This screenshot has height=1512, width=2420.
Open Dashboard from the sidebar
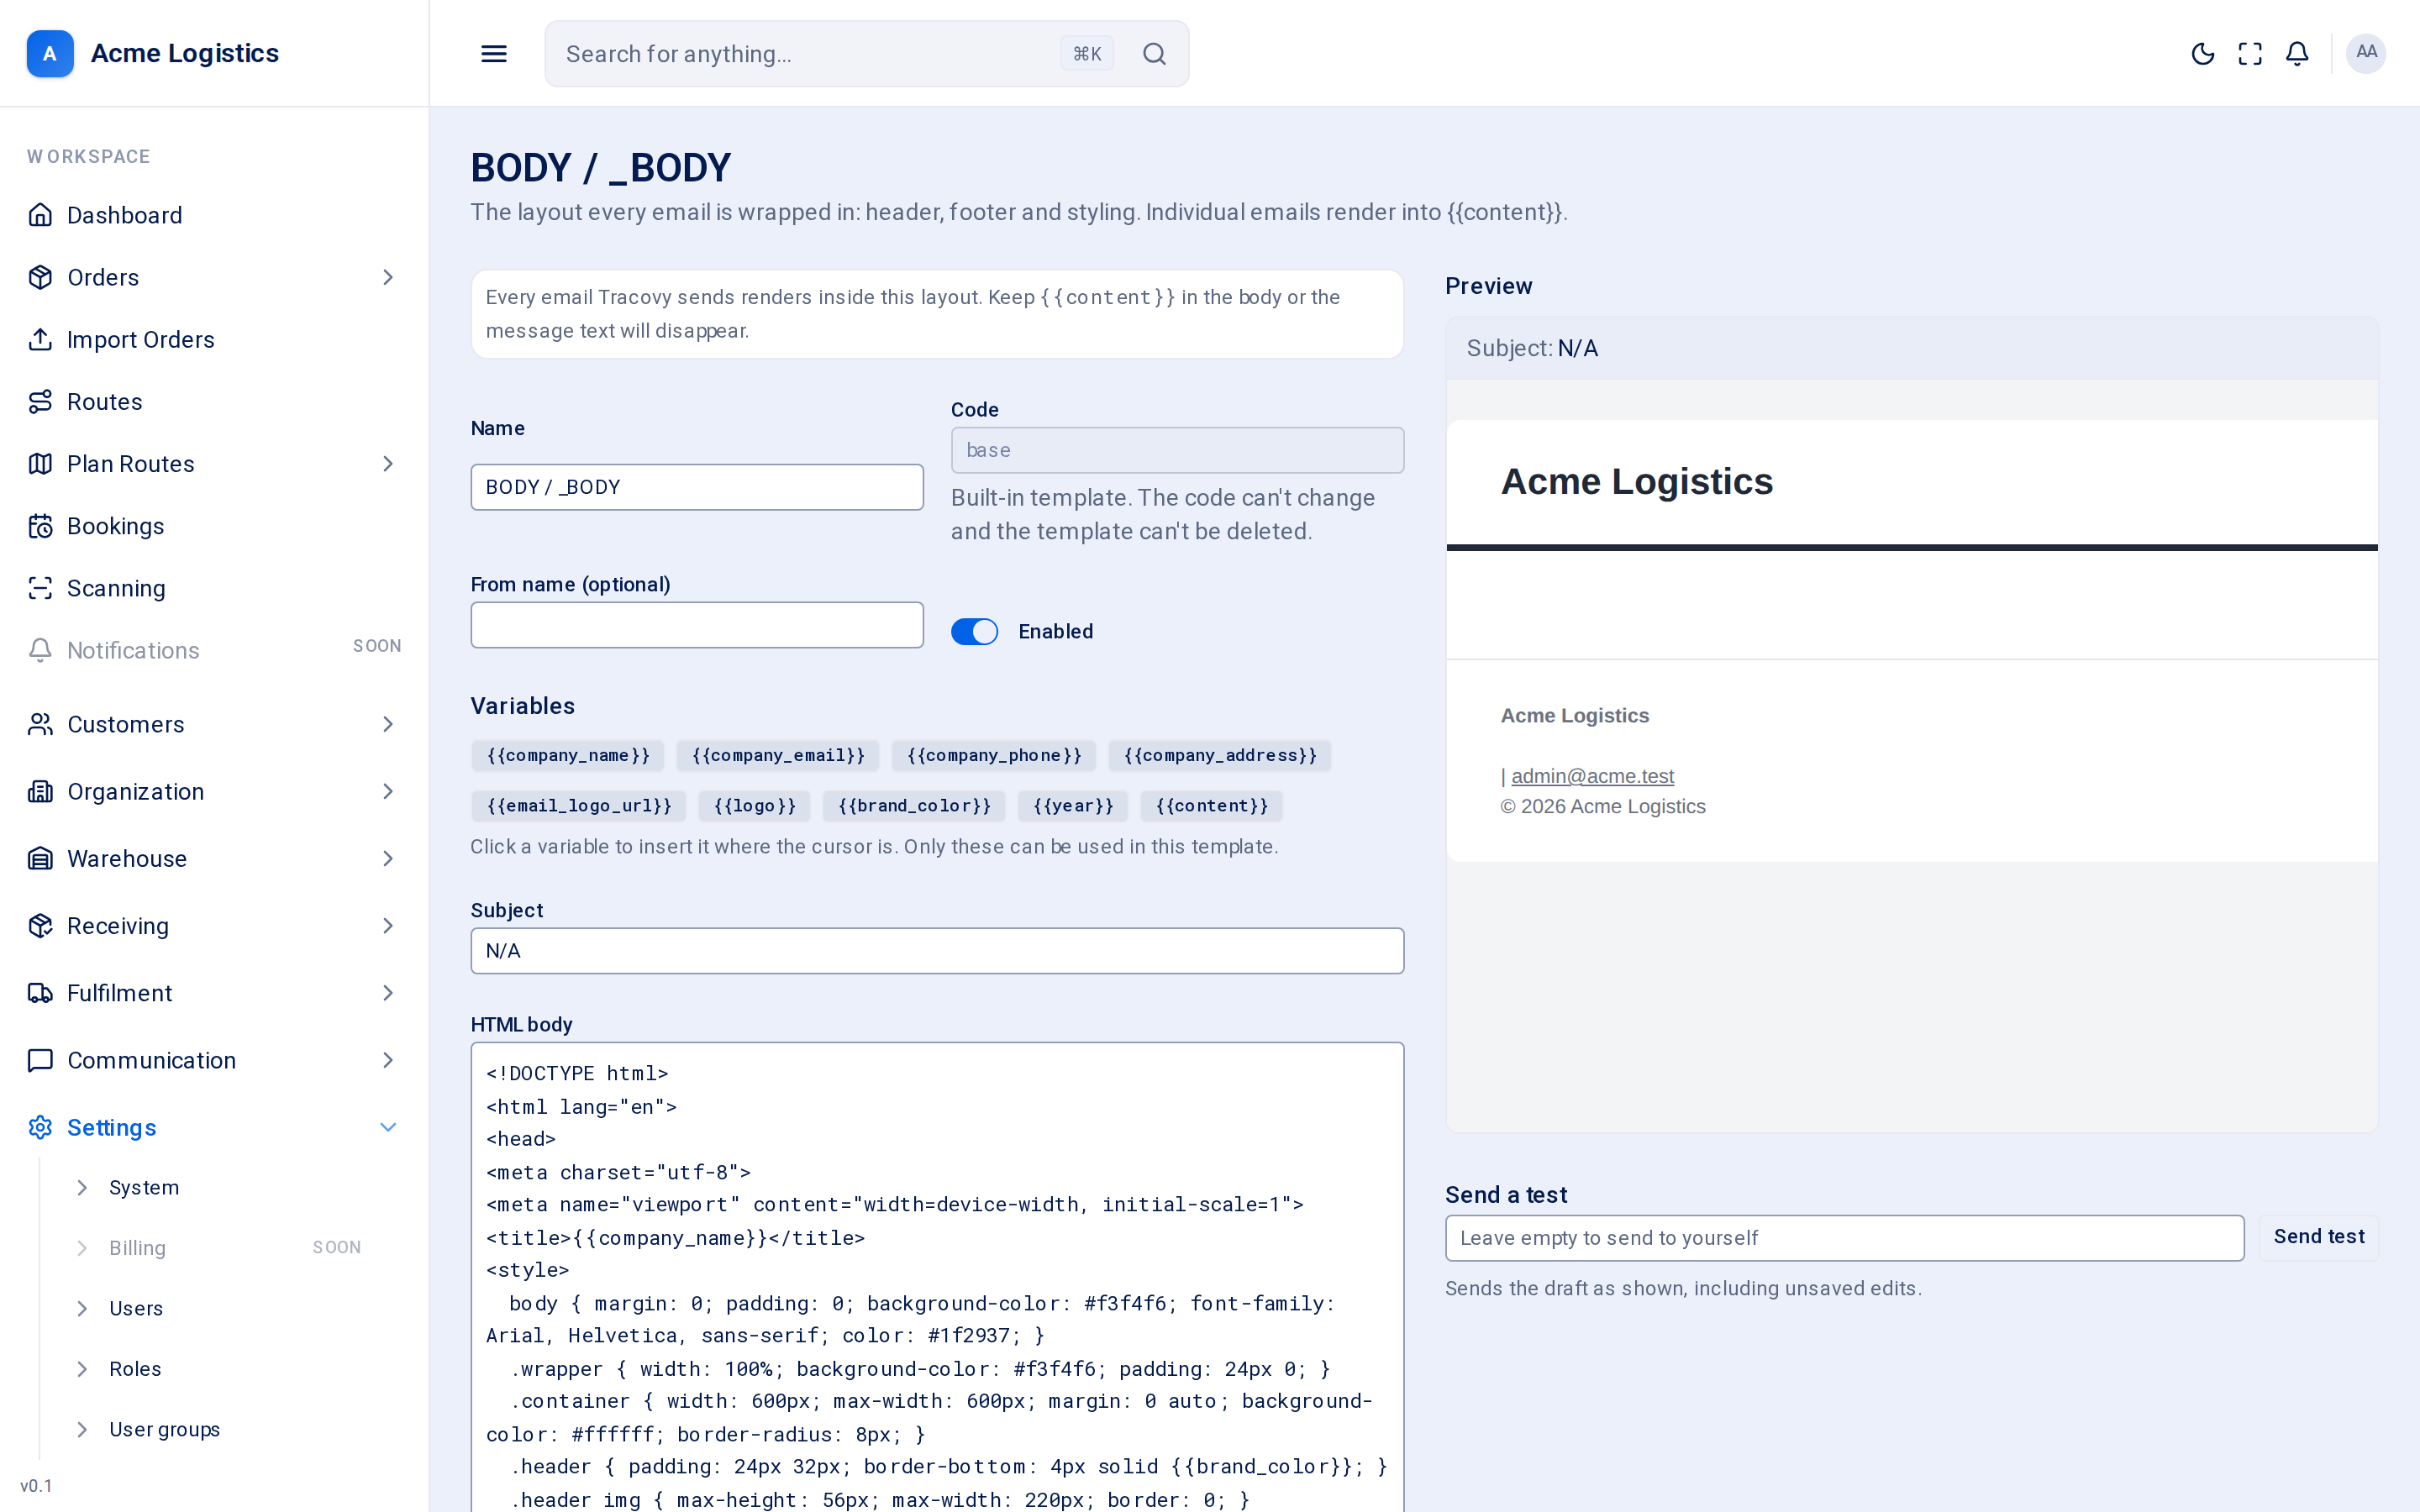[214, 215]
